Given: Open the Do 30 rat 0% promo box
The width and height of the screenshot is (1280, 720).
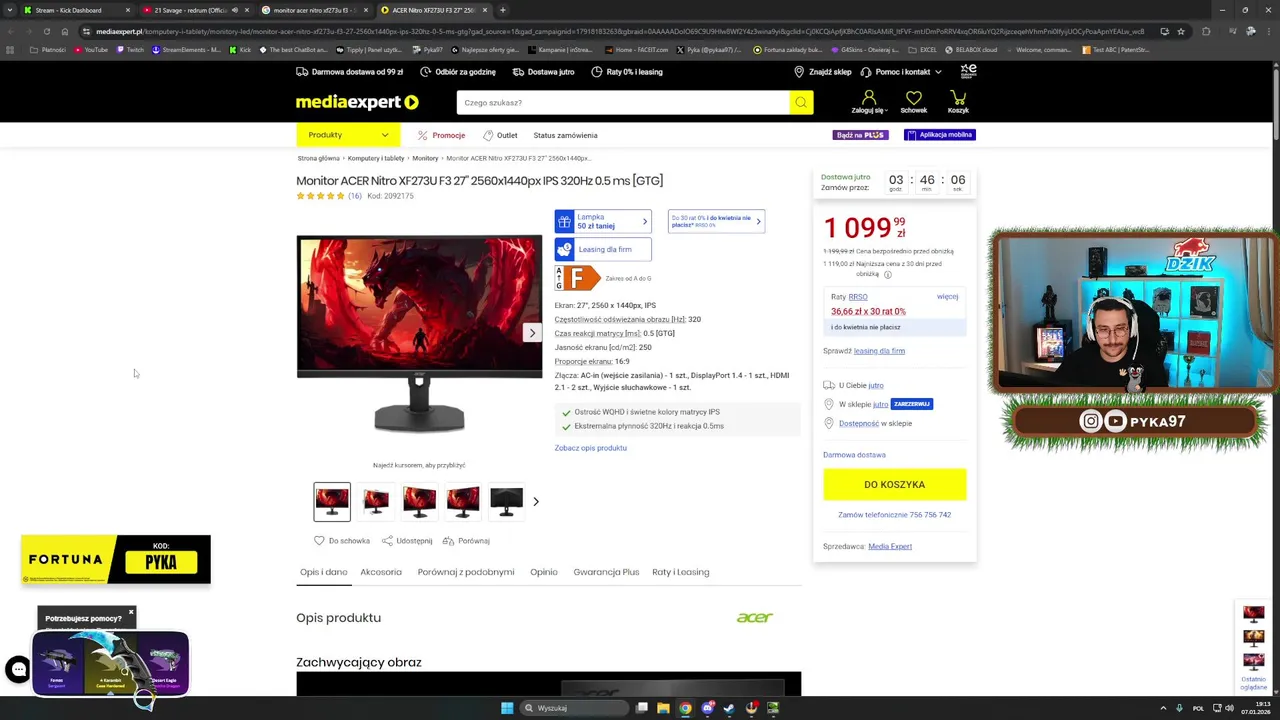Looking at the screenshot, I should (x=716, y=221).
